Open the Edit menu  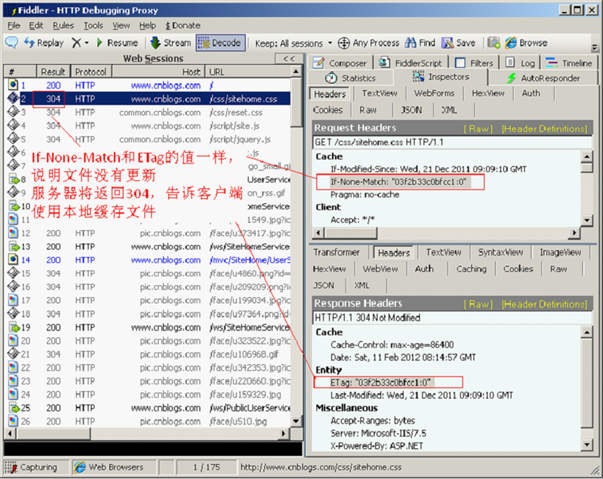[x=36, y=25]
